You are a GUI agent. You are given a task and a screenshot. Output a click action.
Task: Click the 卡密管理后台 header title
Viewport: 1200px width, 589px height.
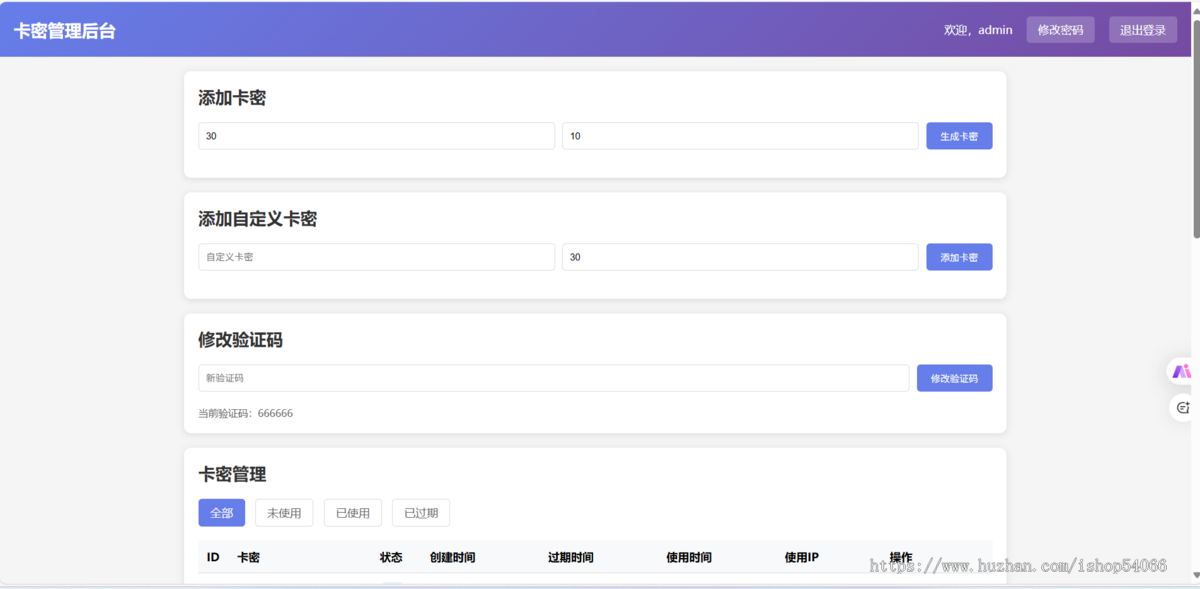(x=65, y=31)
